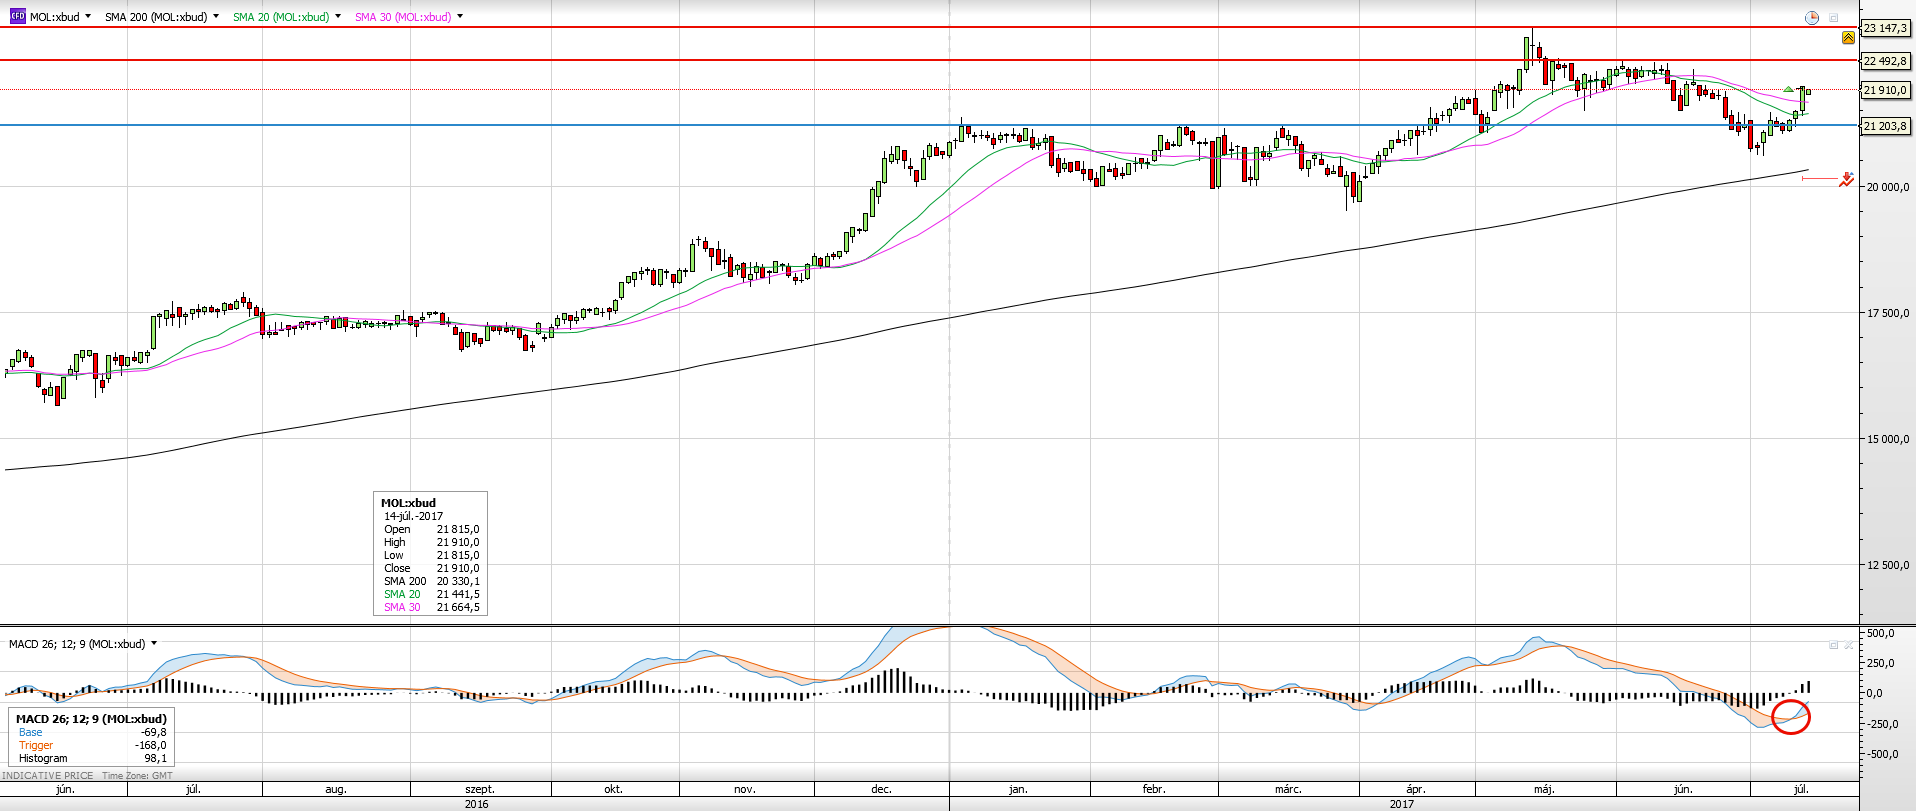The image size is (1916, 811).
Task: Click the Low 21 815,0 value
Action: (x=457, y=555)
